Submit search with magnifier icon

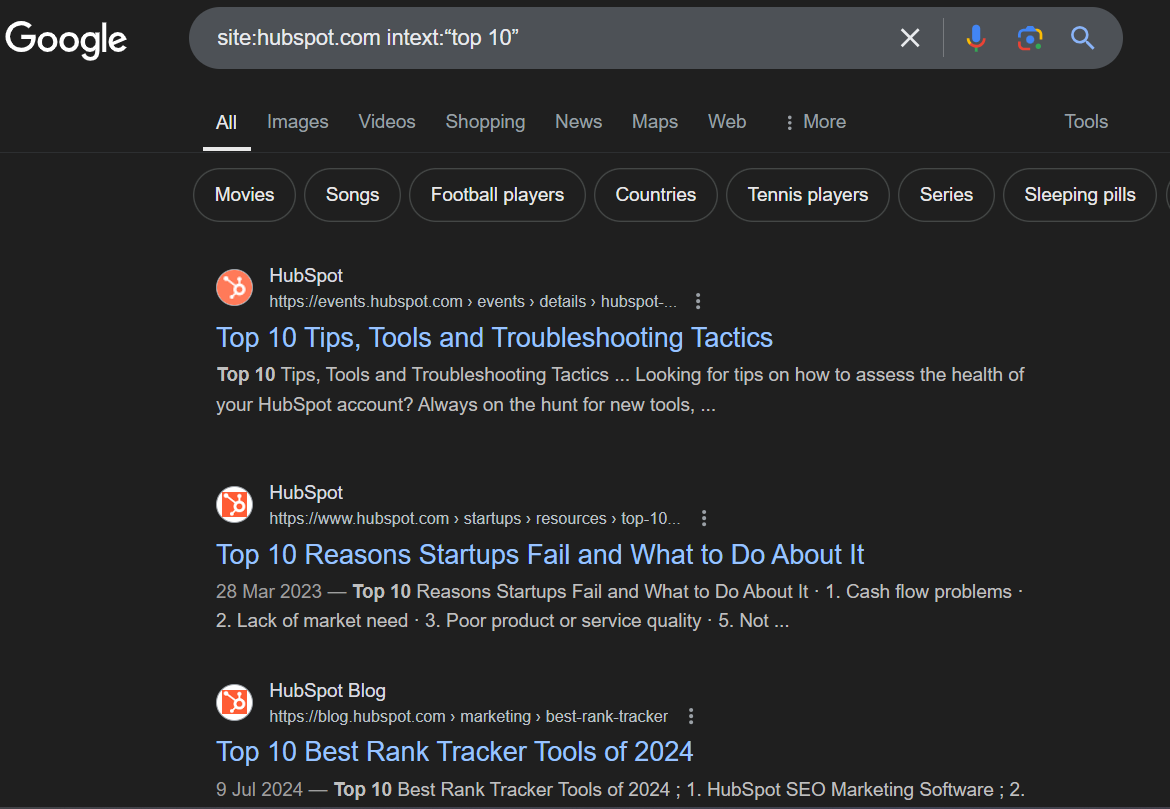point(1082,38)
